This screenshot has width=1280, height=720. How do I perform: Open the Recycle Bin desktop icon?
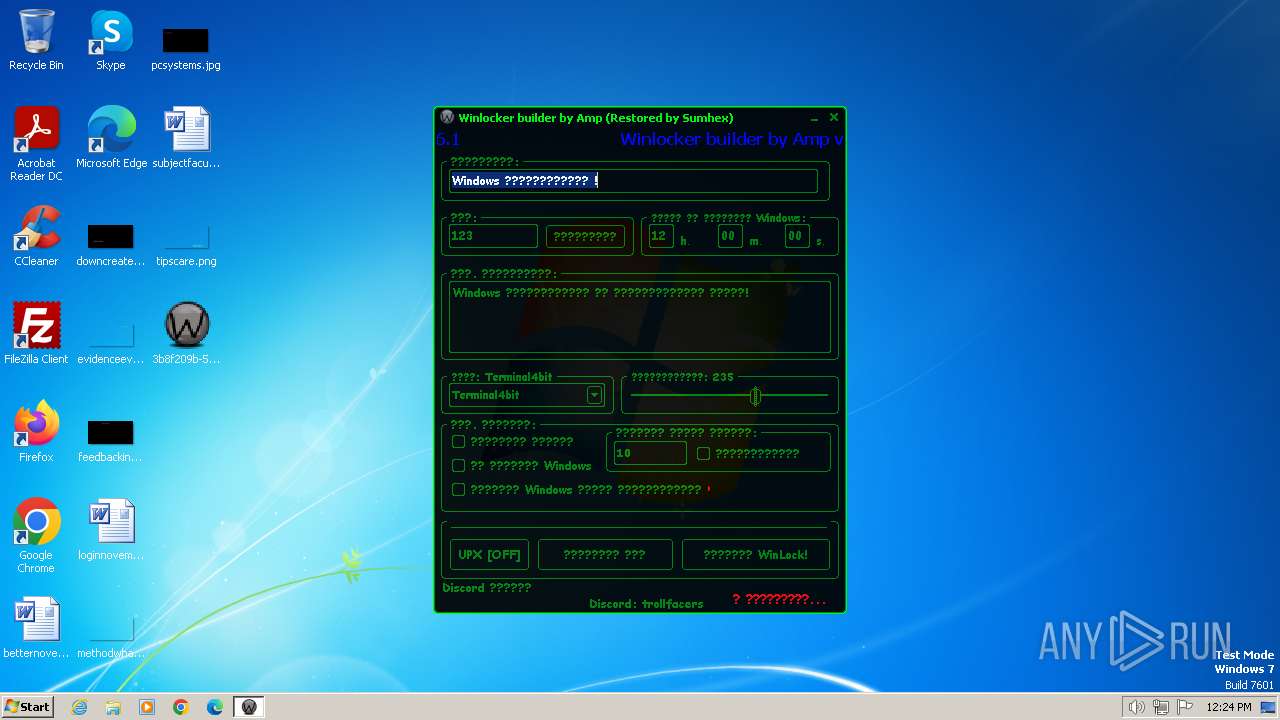tap(36, 40)
